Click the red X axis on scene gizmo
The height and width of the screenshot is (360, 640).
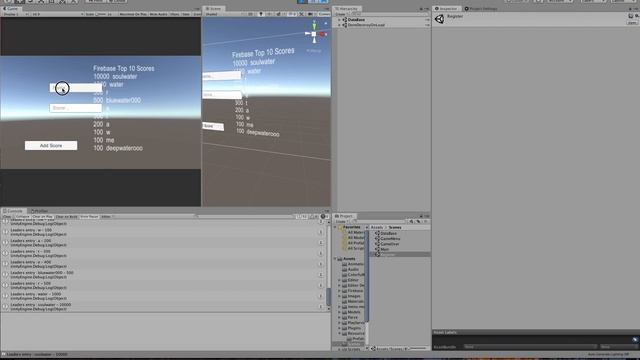click(322, 34)
